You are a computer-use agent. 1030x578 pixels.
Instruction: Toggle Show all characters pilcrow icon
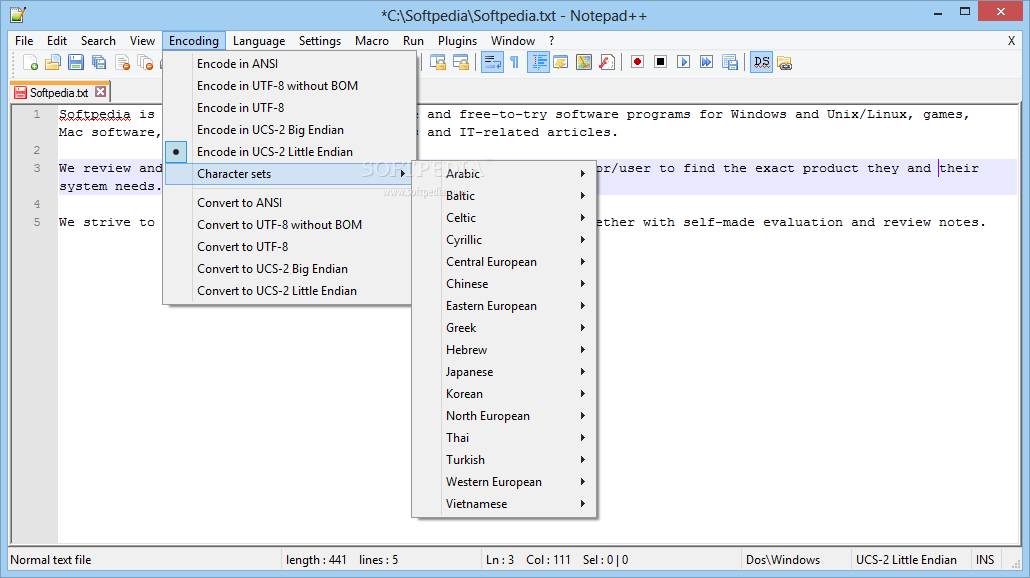point(514,62)
